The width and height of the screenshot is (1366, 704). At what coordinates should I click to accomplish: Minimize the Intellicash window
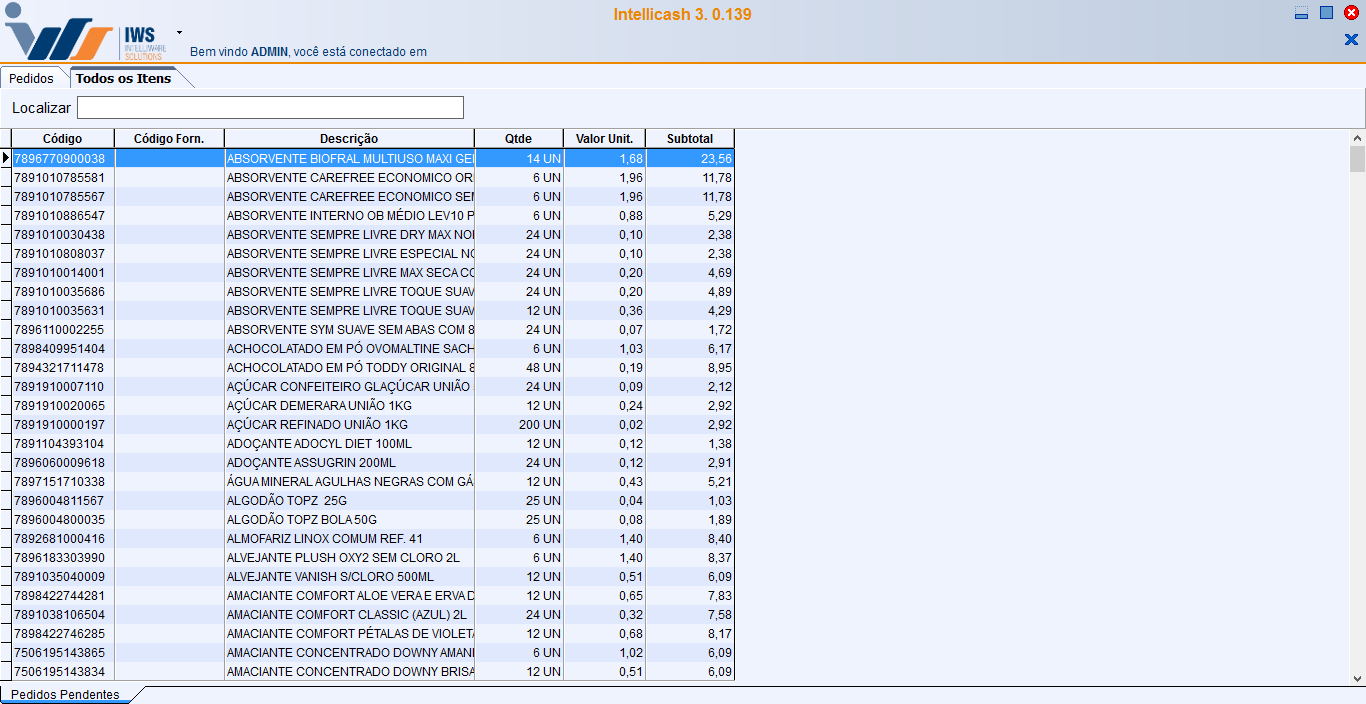pos(1301,13)
